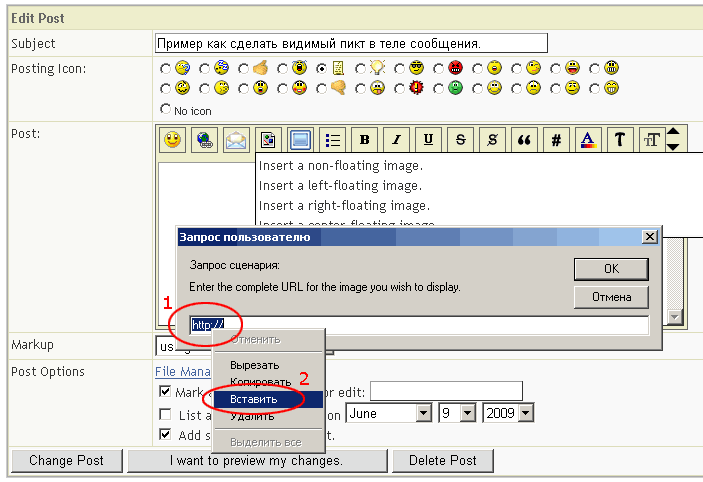This screenshot has width=703, height=482.
Task: Click toolbar upper arrow to the right
Action: coord(673,131)
